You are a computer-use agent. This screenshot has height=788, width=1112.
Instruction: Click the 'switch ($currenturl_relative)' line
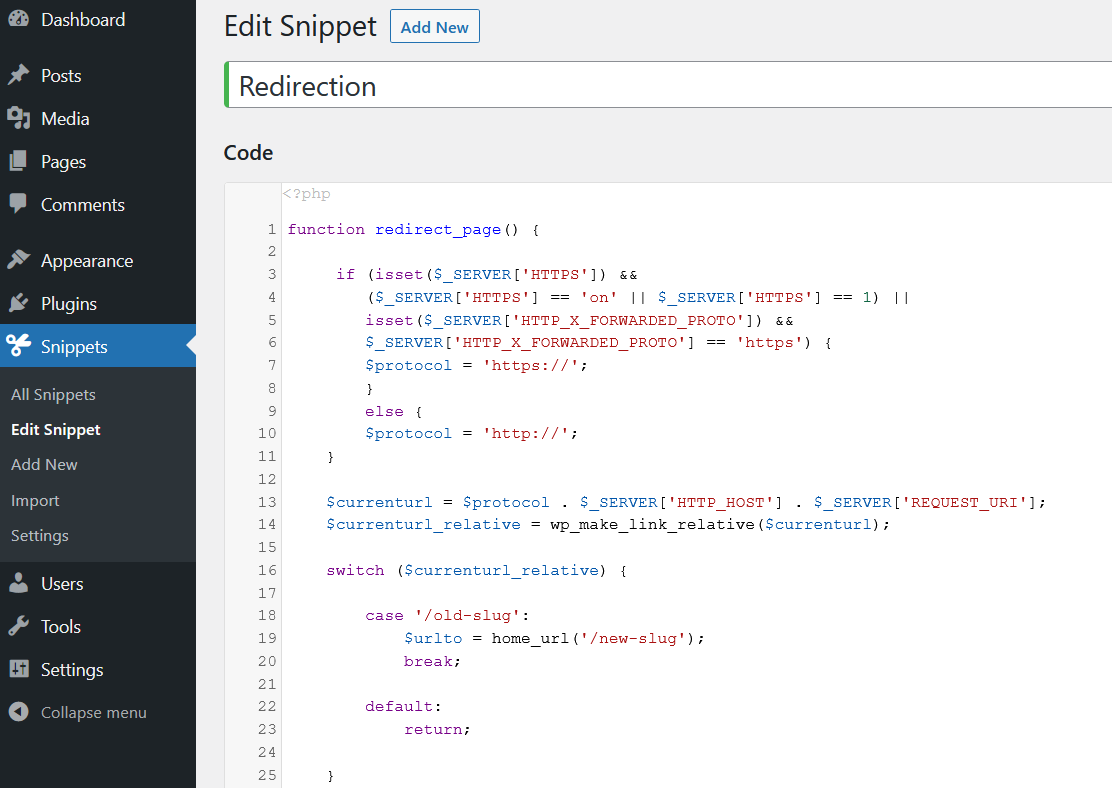[477, 570]
